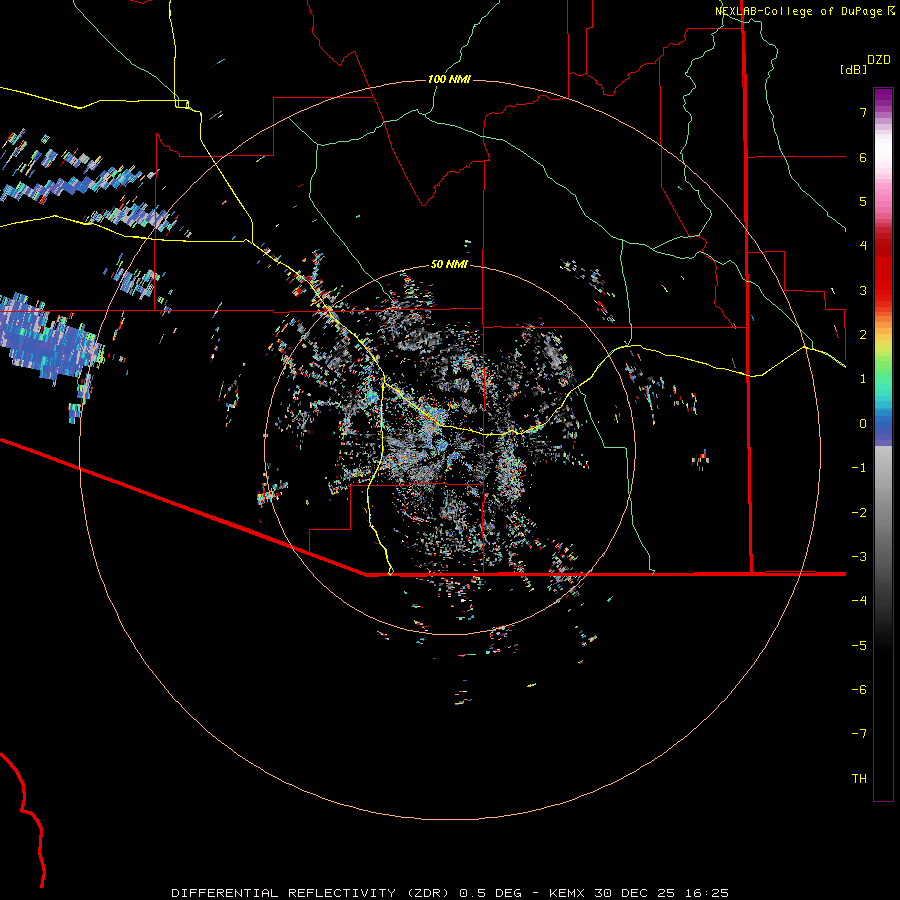This screenshot has width=900, height=900.
Task: Click the 1 value on the color scale
Action: tap(863, 379)
